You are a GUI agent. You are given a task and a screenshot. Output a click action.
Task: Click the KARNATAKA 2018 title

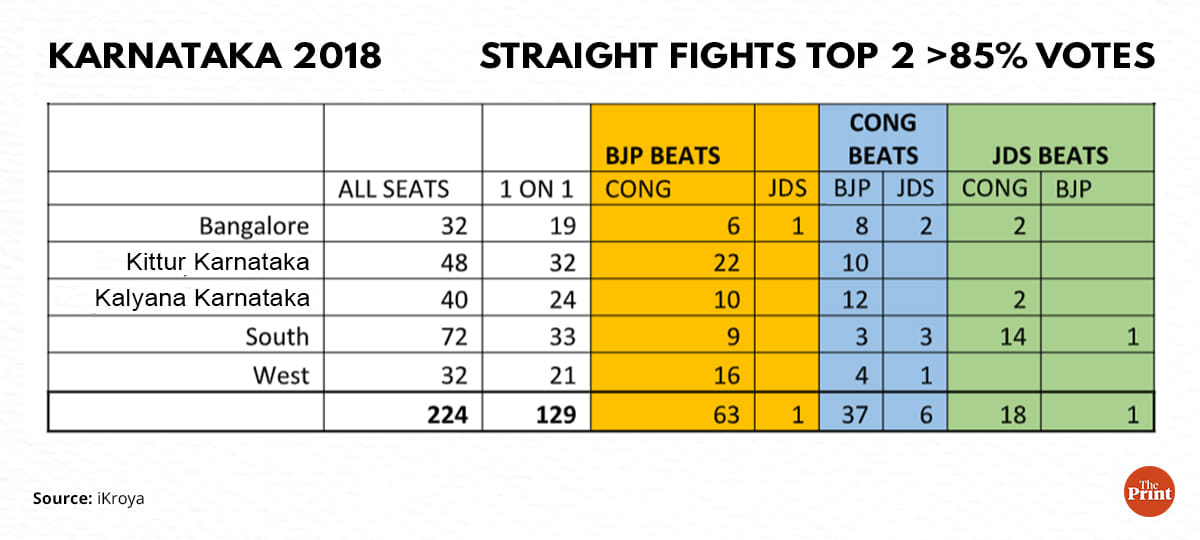(x=215, y=57)
